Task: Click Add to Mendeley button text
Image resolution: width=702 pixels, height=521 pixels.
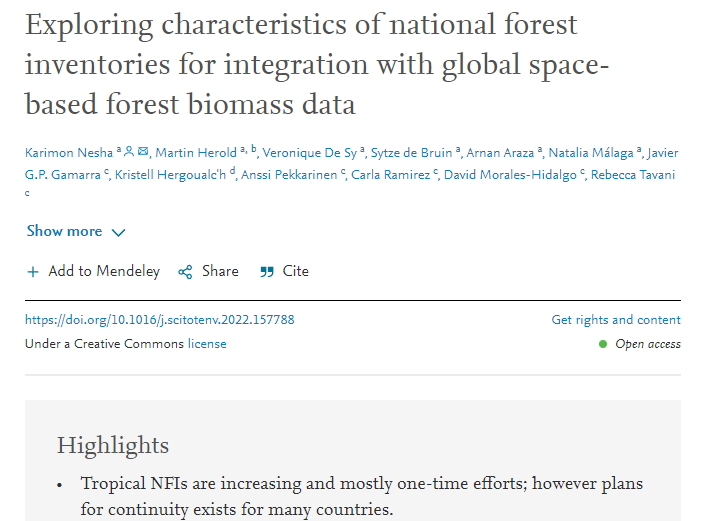Action: pos(104,271)
